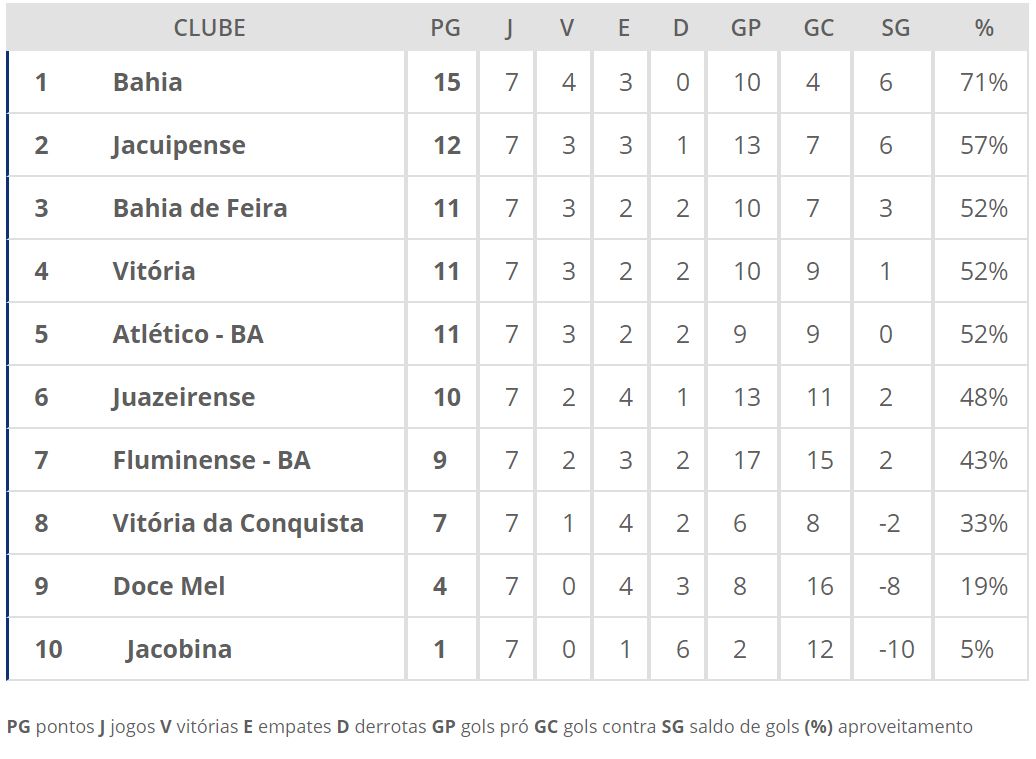
Task: Click the GC column header
Action: pos(818,28)
